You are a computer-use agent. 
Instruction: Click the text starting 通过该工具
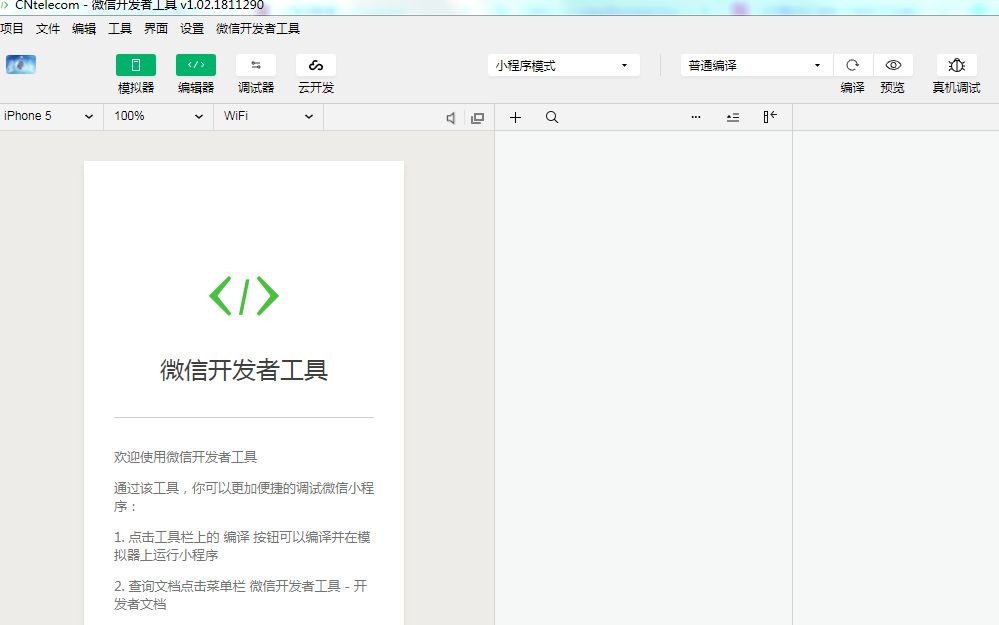pyautogui.click(x=244, y=497)
